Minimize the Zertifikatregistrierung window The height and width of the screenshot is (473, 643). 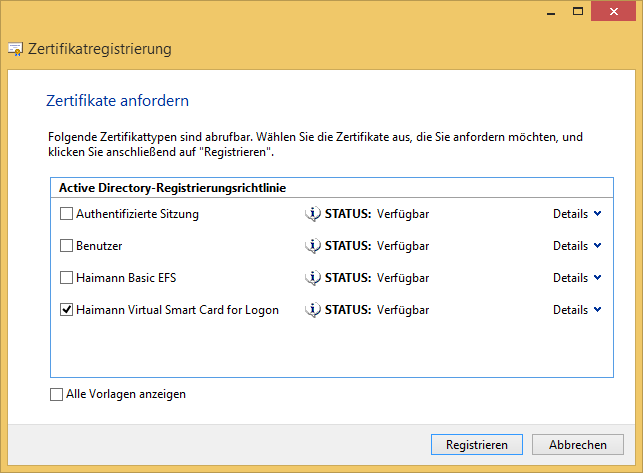(x=551, y=11)
